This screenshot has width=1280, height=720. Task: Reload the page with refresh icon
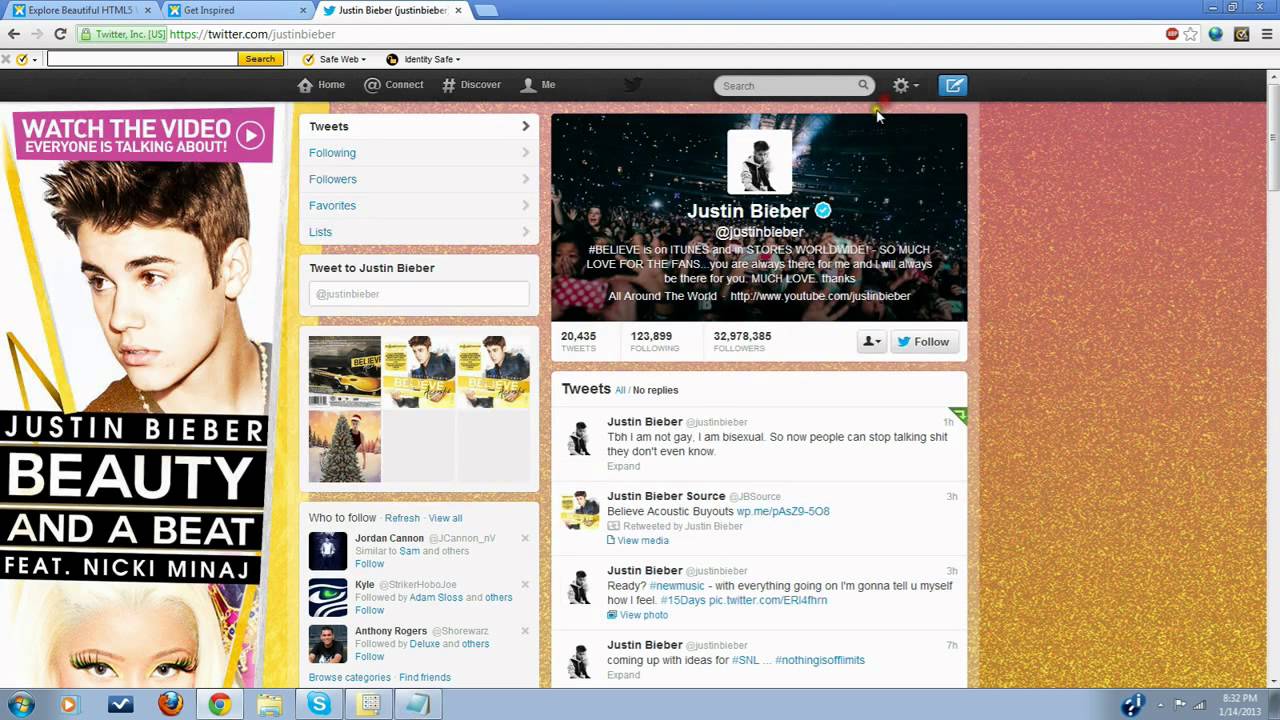[x=60, y=34]
